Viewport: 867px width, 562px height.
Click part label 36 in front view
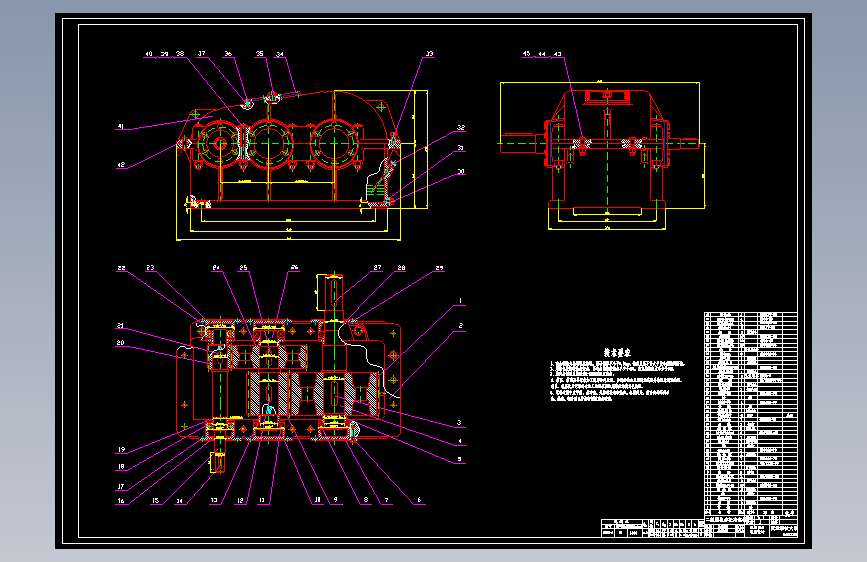coord(228,54)
